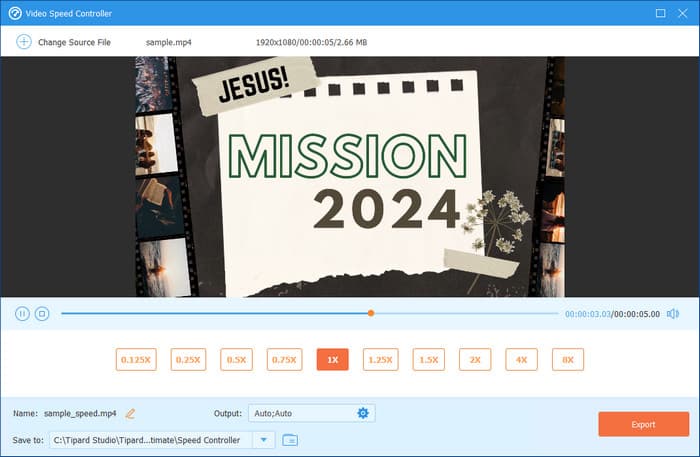Open the save folder icon

point(290,440)
